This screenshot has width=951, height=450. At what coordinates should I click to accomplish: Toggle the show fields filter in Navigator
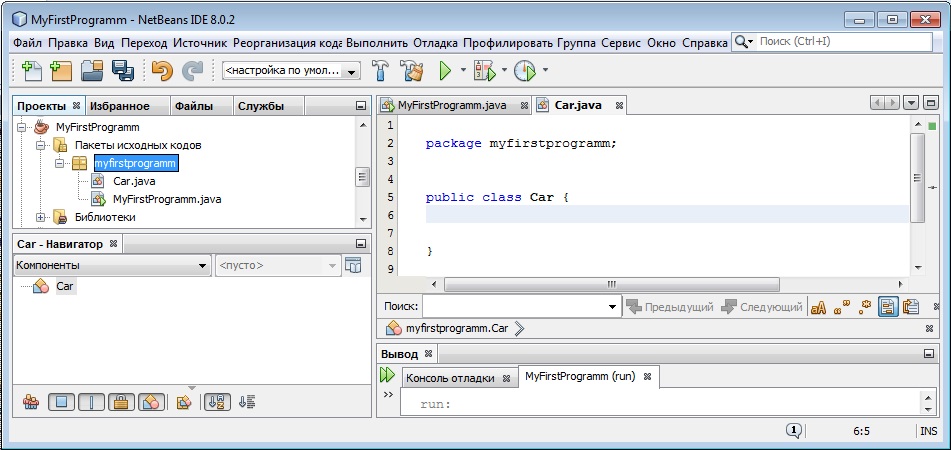[x=61, y=401]
